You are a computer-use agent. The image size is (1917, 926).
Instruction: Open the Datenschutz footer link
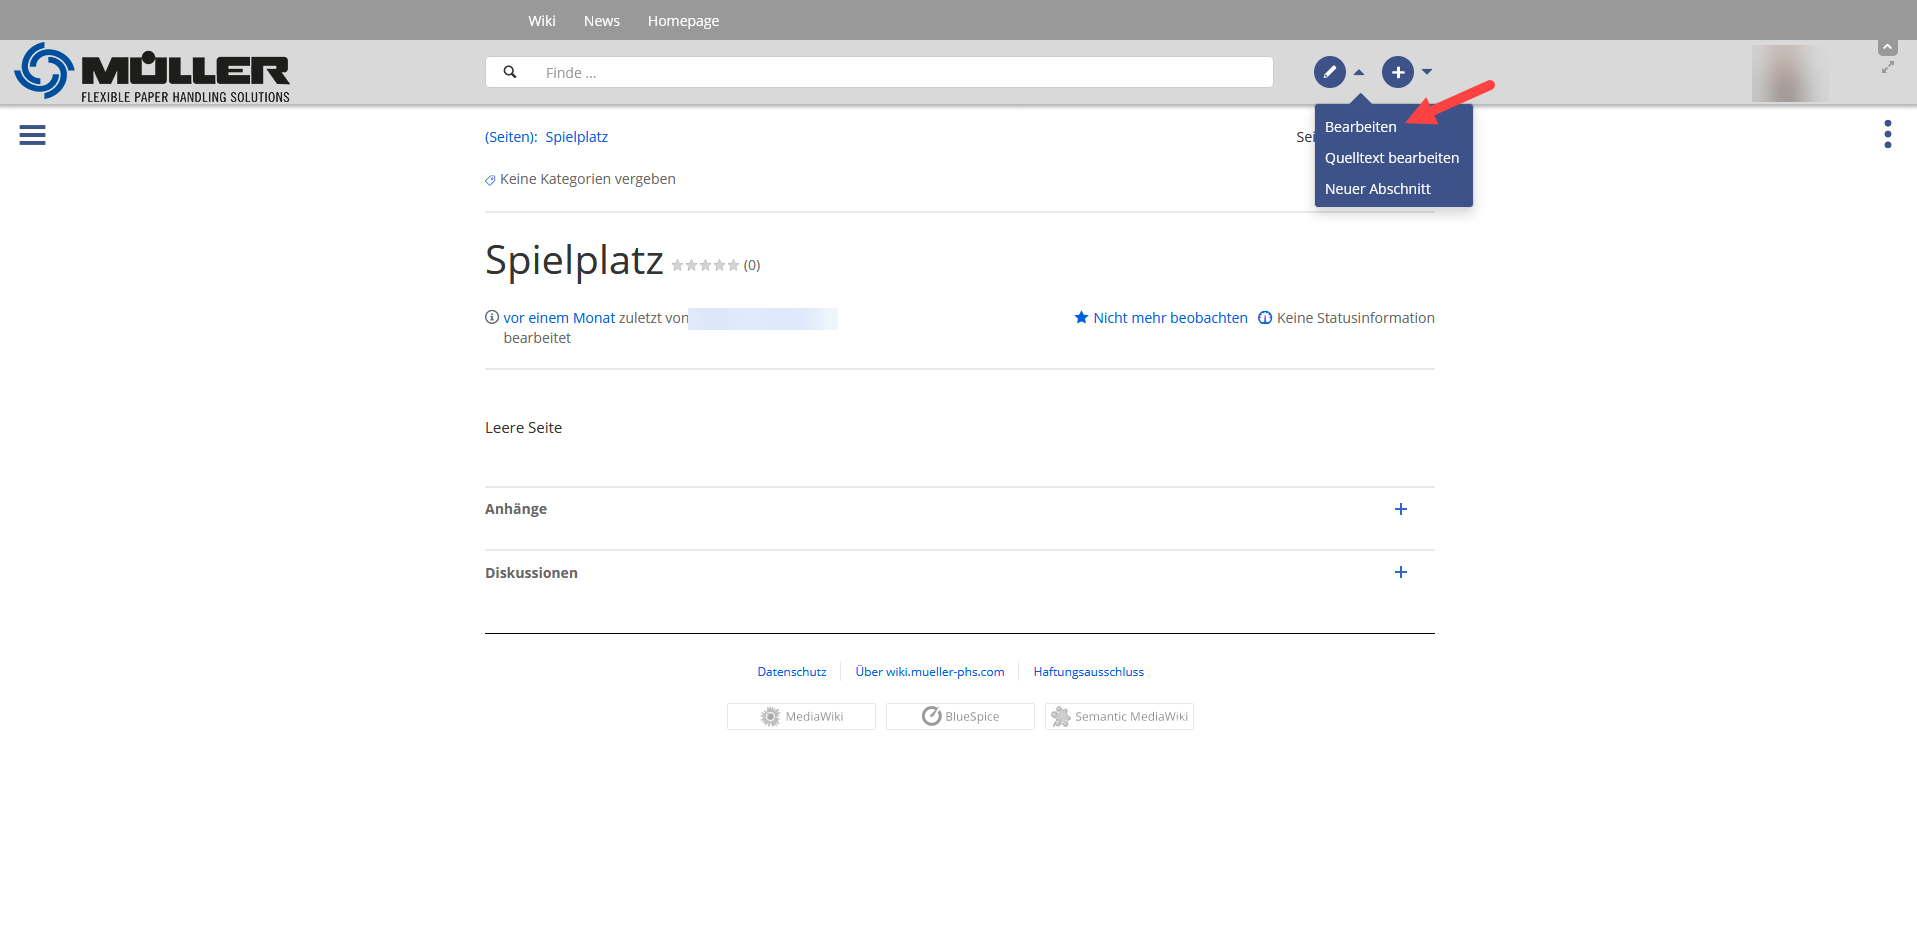pos(791,672)
